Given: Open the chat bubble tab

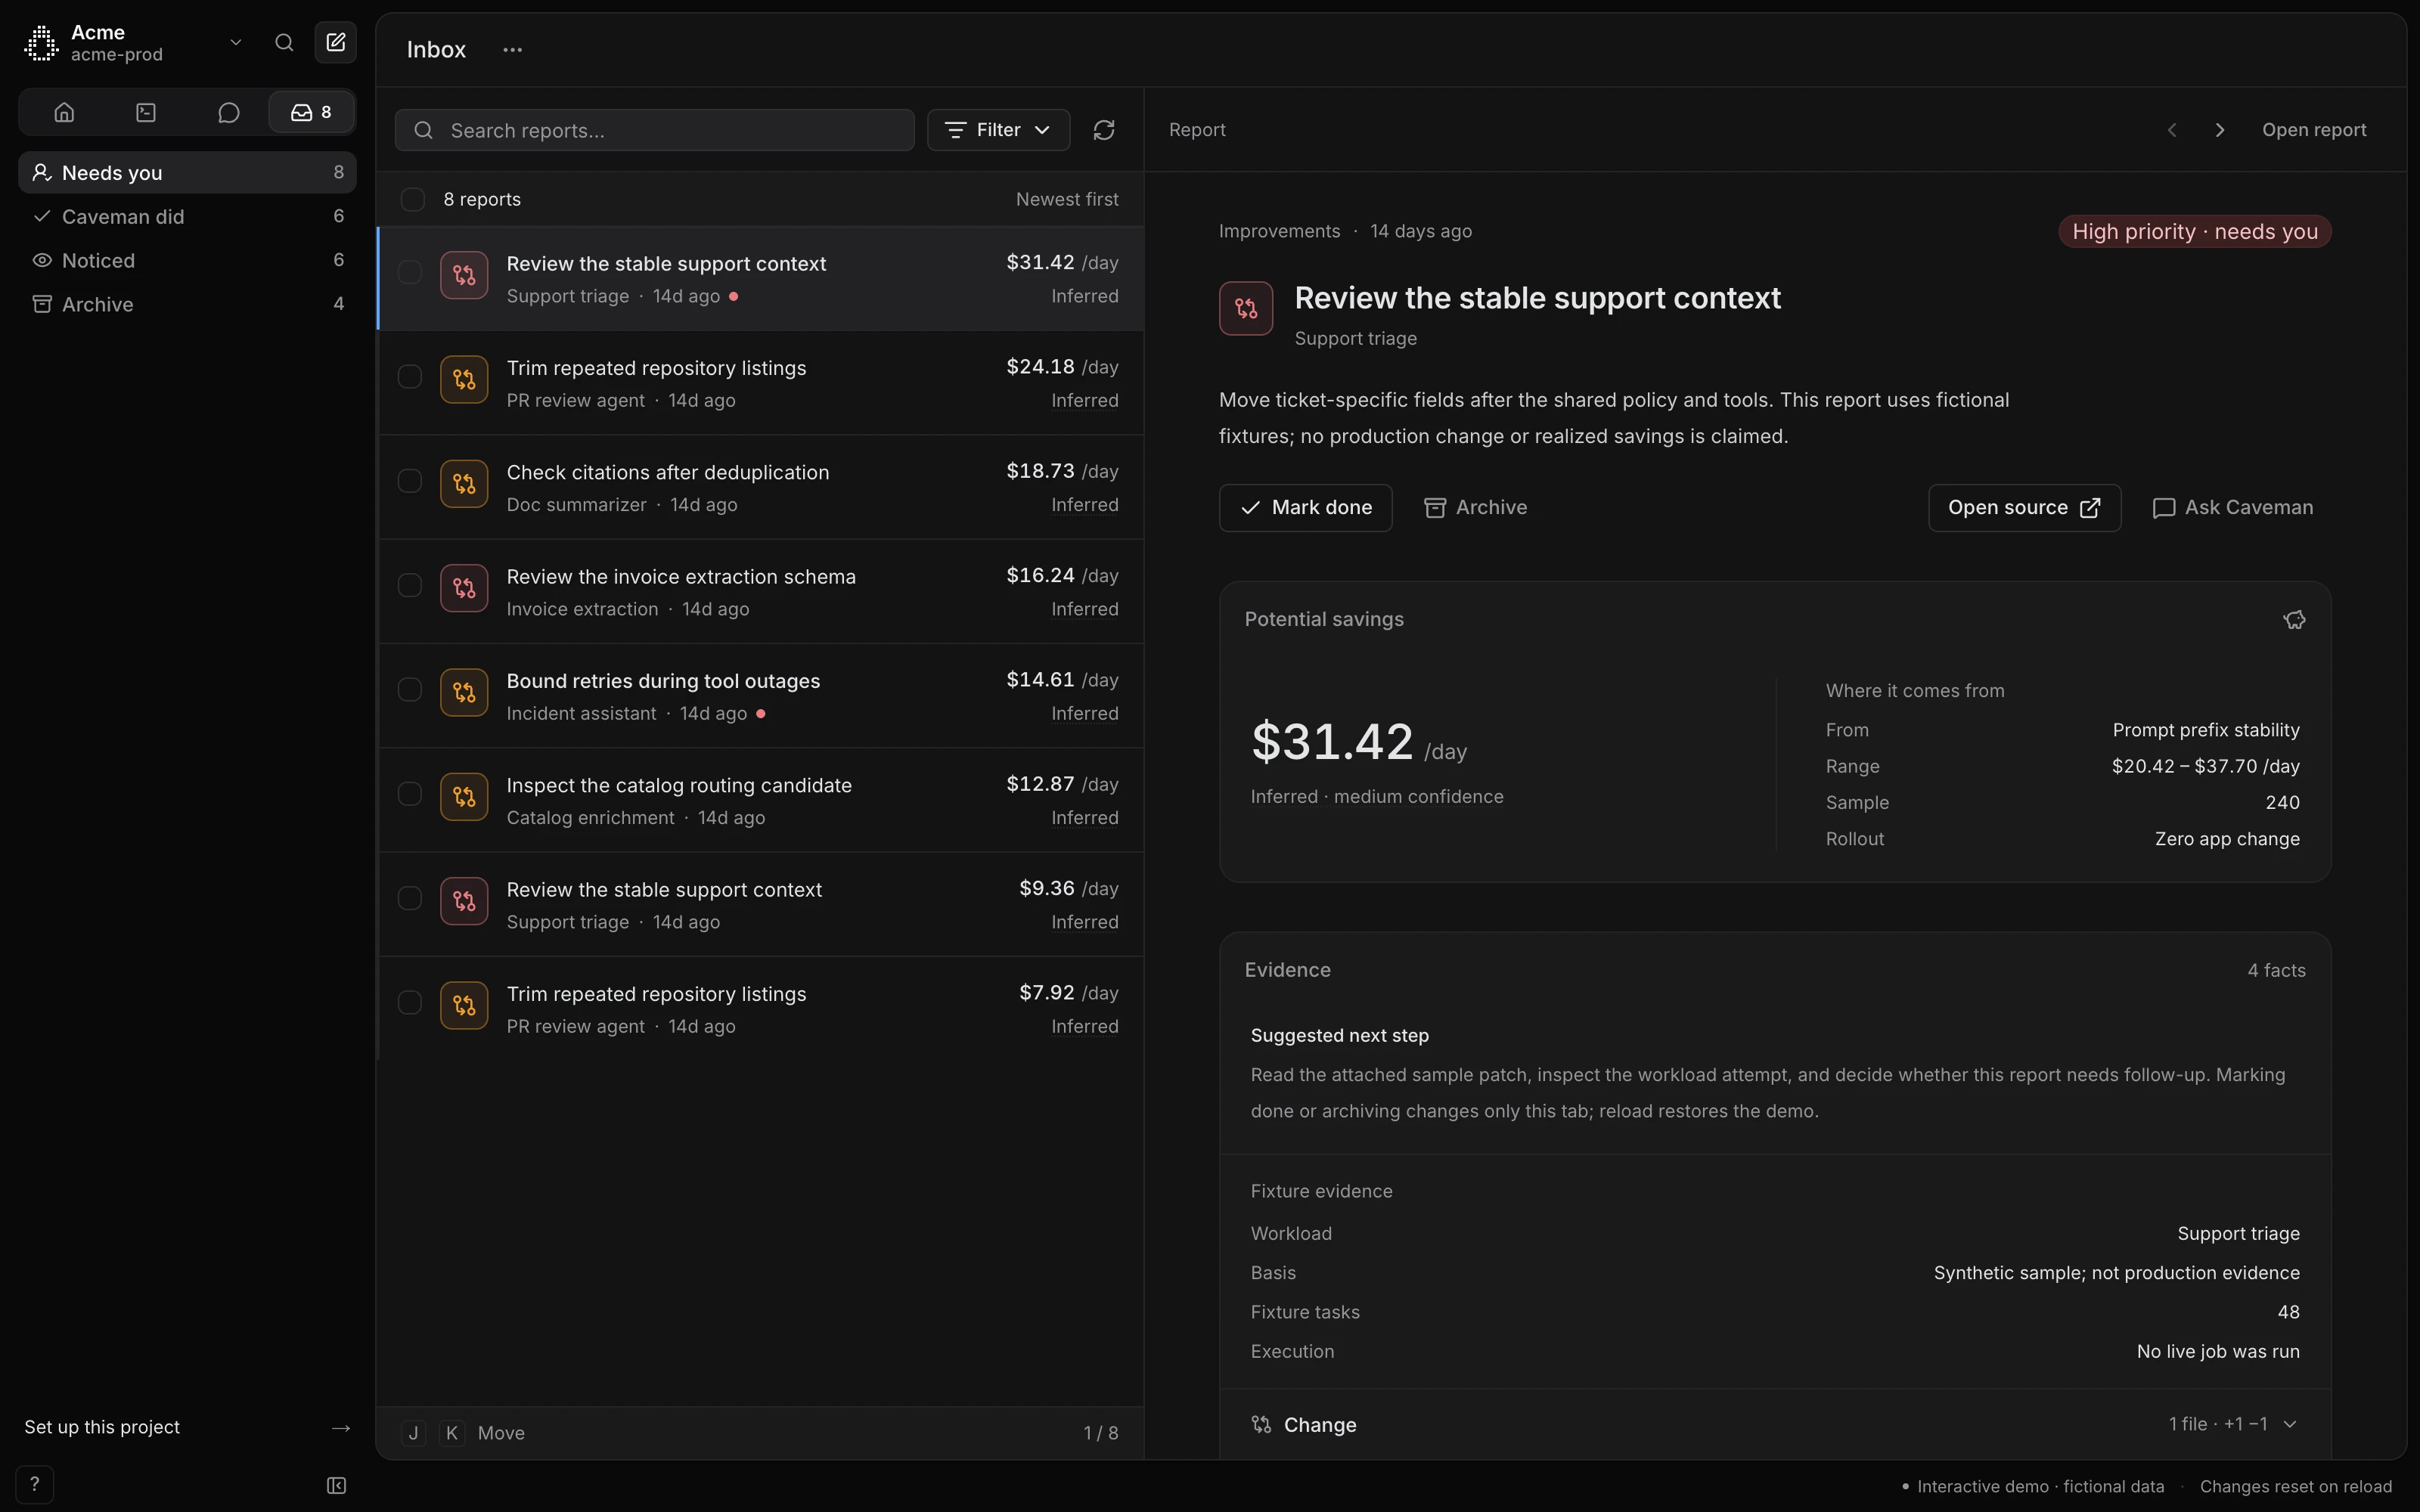Looking at the screenshot, I should click(x=228, y=112).
